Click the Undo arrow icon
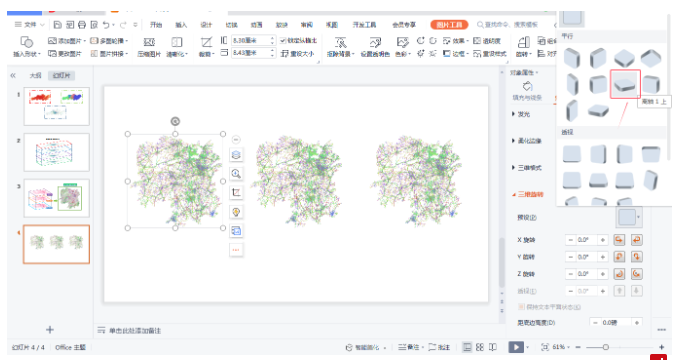678x360 pixels. pos(106,25)
